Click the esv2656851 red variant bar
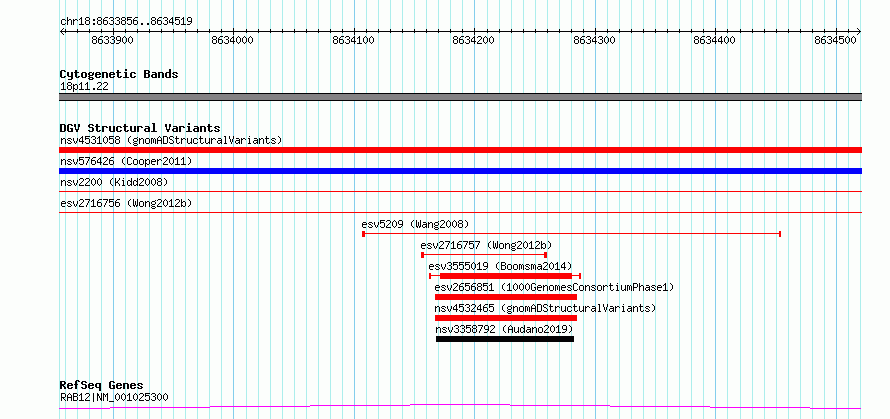 506,297
